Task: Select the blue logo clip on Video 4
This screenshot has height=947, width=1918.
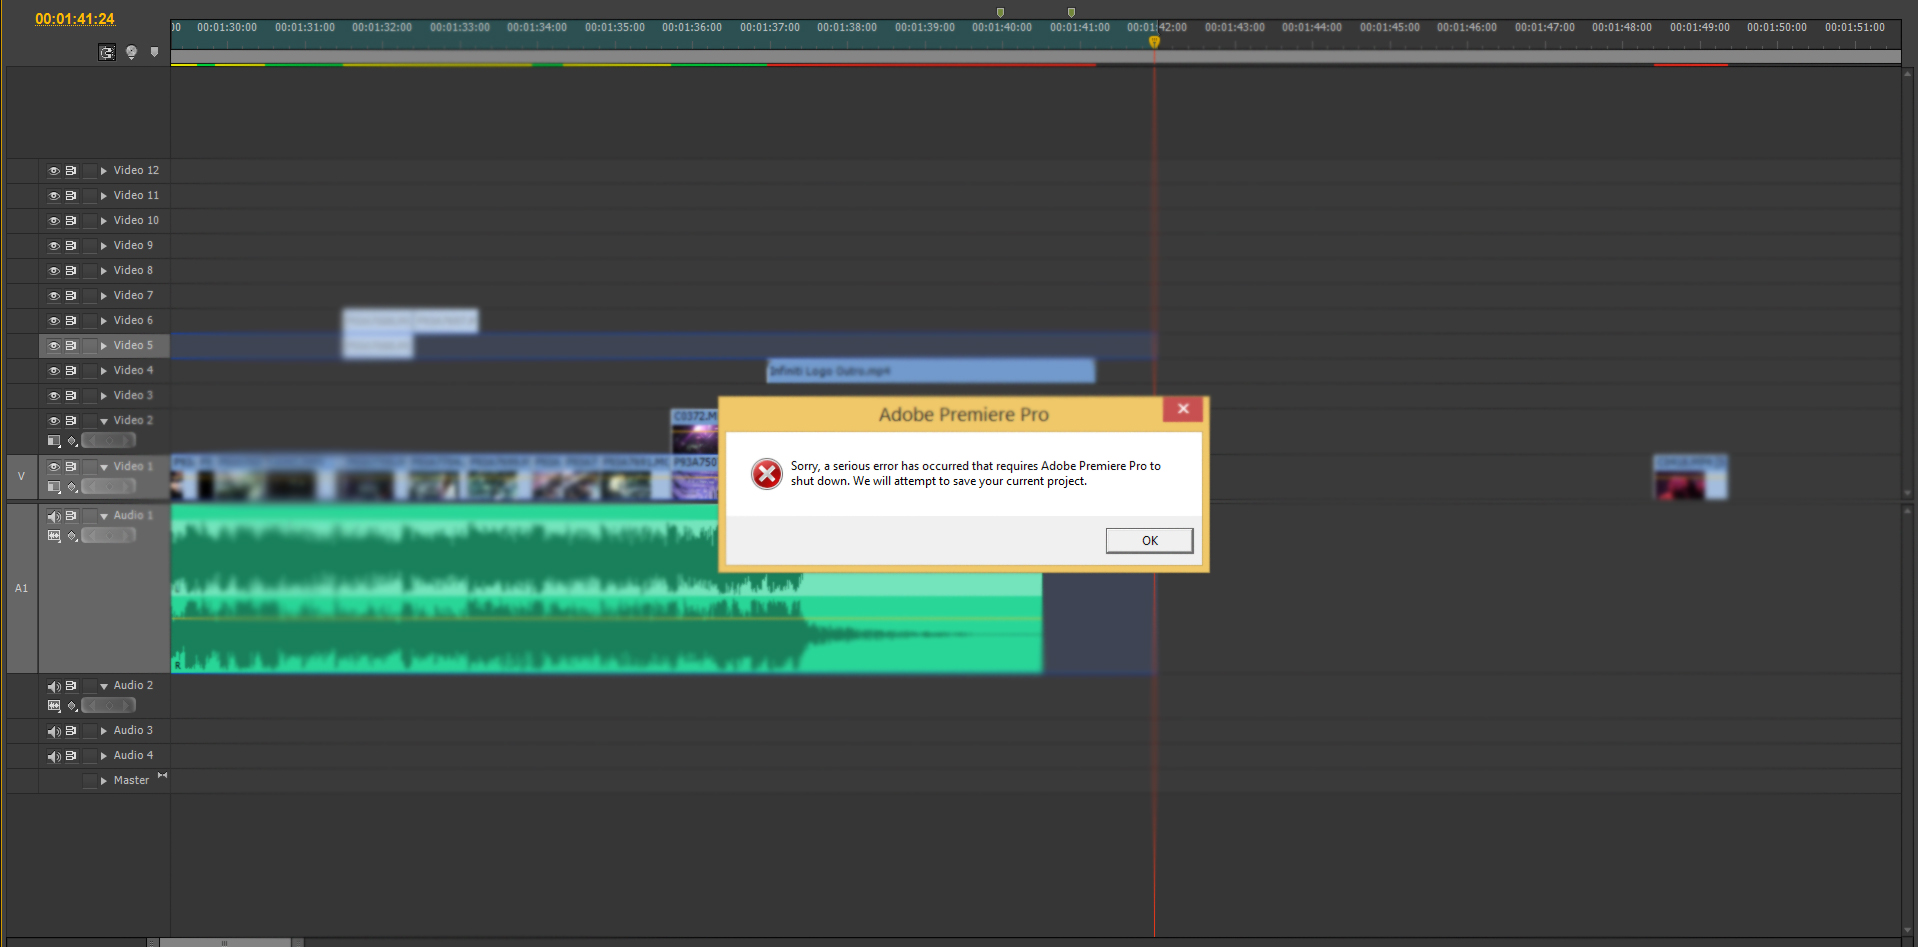Action: pos(931,371)
